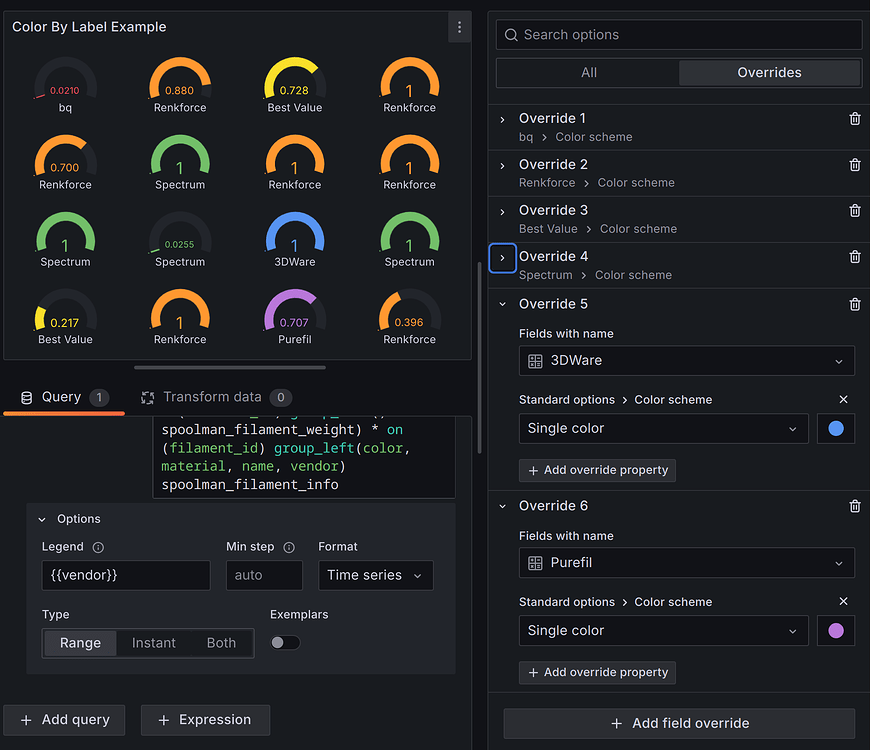Expand Override 2 for Renkforce
Screen dimensions: 870x750
503,164
